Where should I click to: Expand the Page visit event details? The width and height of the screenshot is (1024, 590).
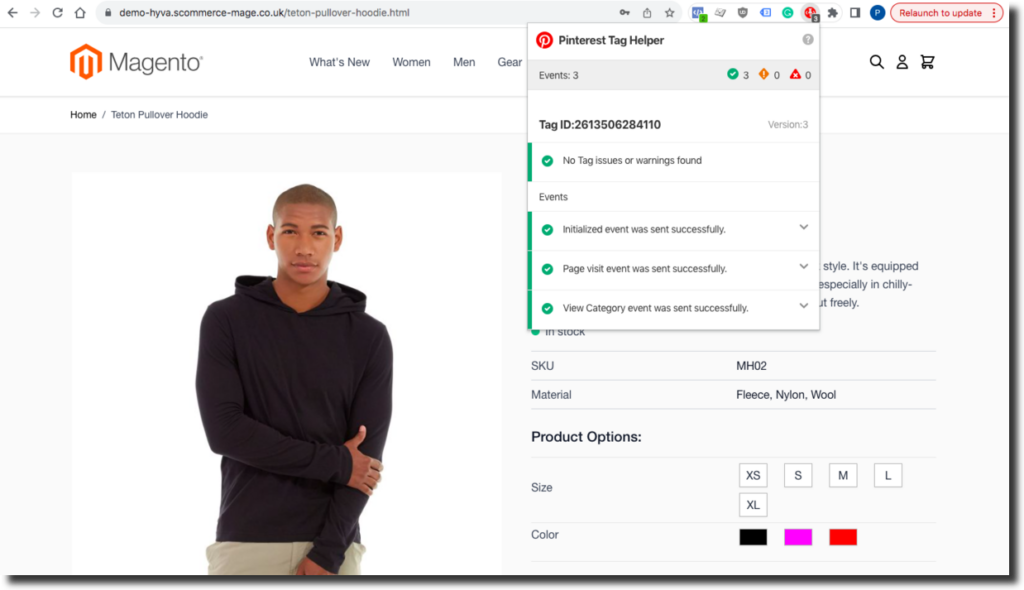click(x=804, y=267)
